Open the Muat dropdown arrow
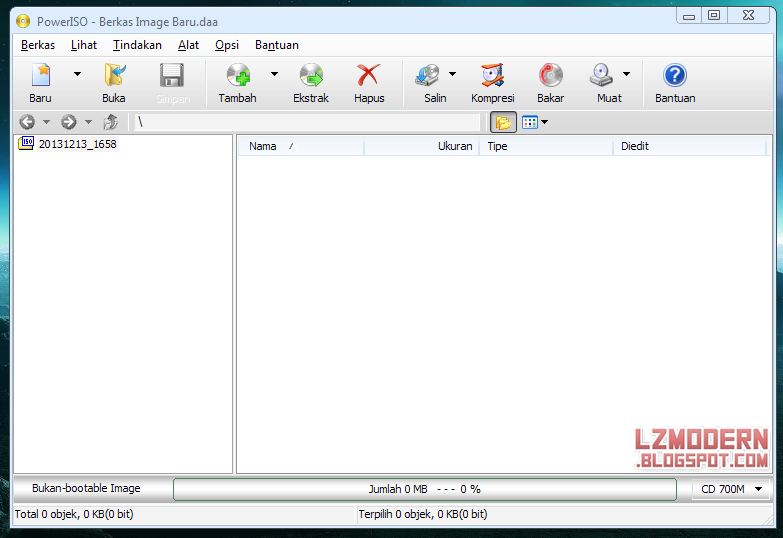This screenshot has height=538, width=783. (x=626, y=74)
